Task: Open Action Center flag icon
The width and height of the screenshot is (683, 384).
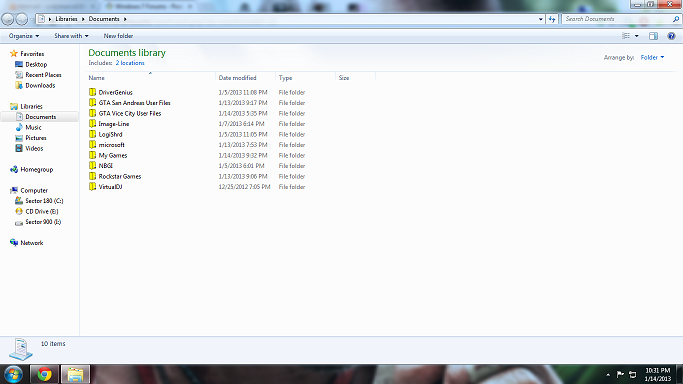Action: click(x=620, y=374)
